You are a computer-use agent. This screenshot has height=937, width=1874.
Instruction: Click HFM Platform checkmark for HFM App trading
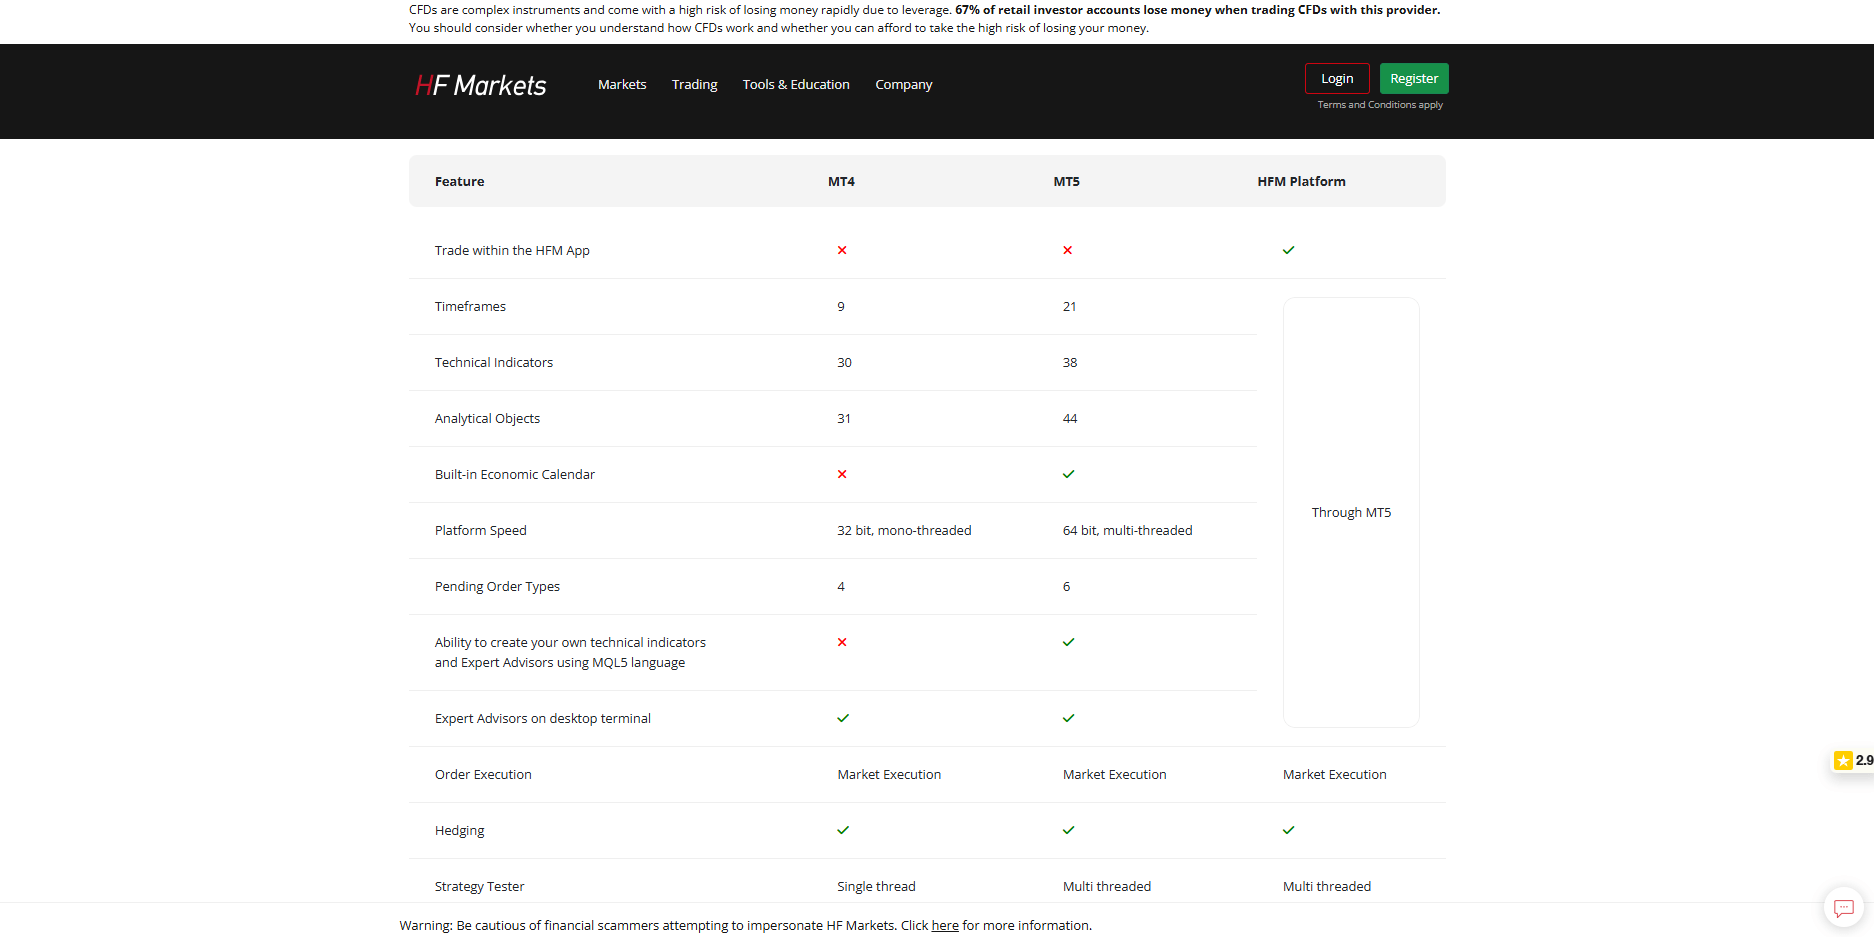[x=1289, y=250]
